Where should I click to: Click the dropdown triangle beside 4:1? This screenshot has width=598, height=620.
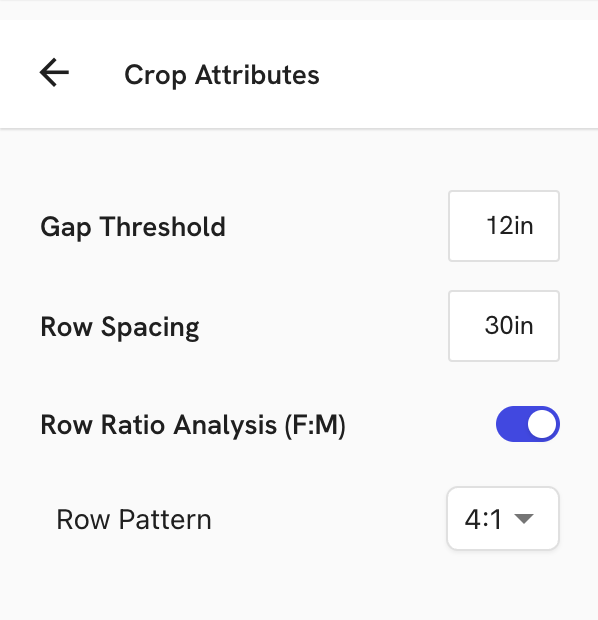524,518
